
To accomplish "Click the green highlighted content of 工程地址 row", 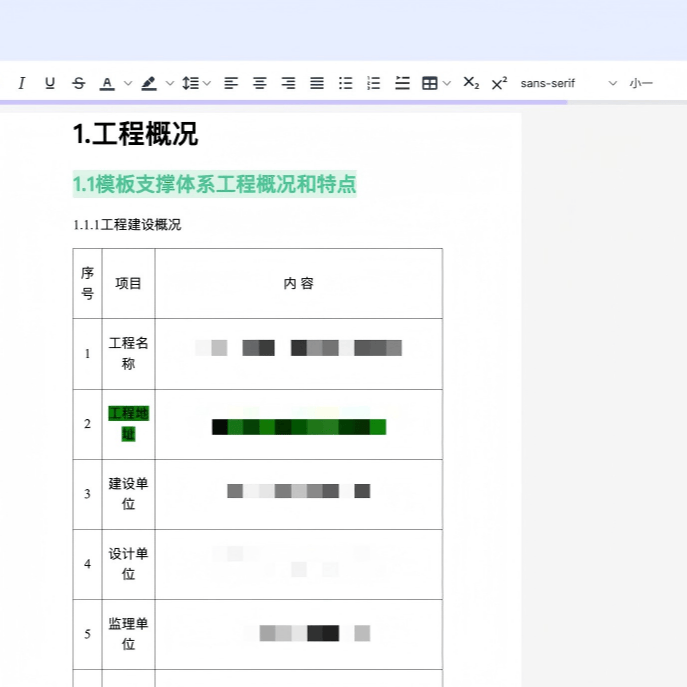I will (x=299, y=427).
